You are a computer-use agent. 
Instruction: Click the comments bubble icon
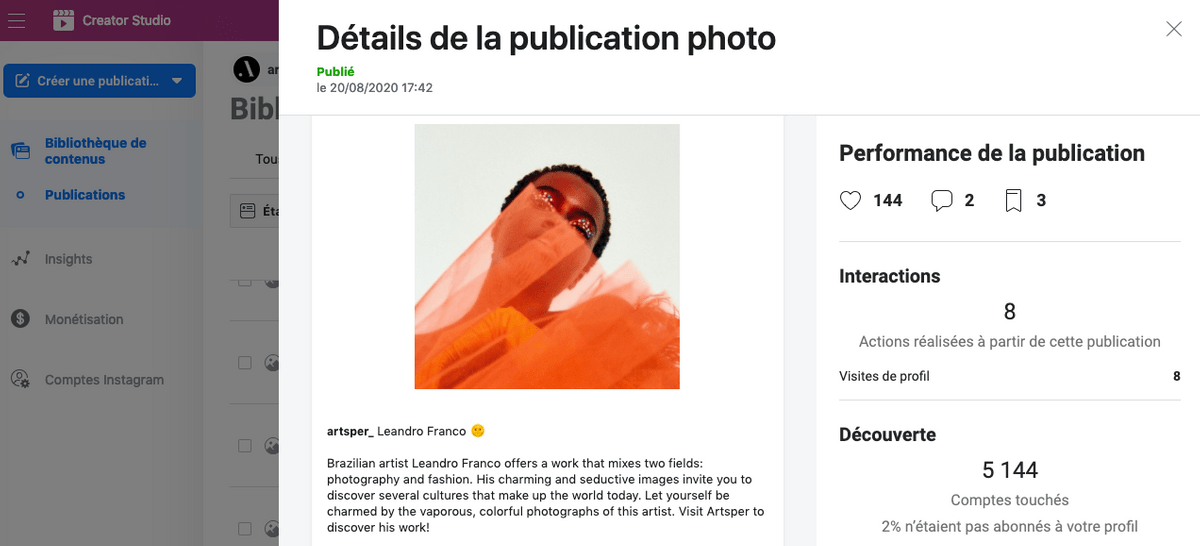[941, 201]
